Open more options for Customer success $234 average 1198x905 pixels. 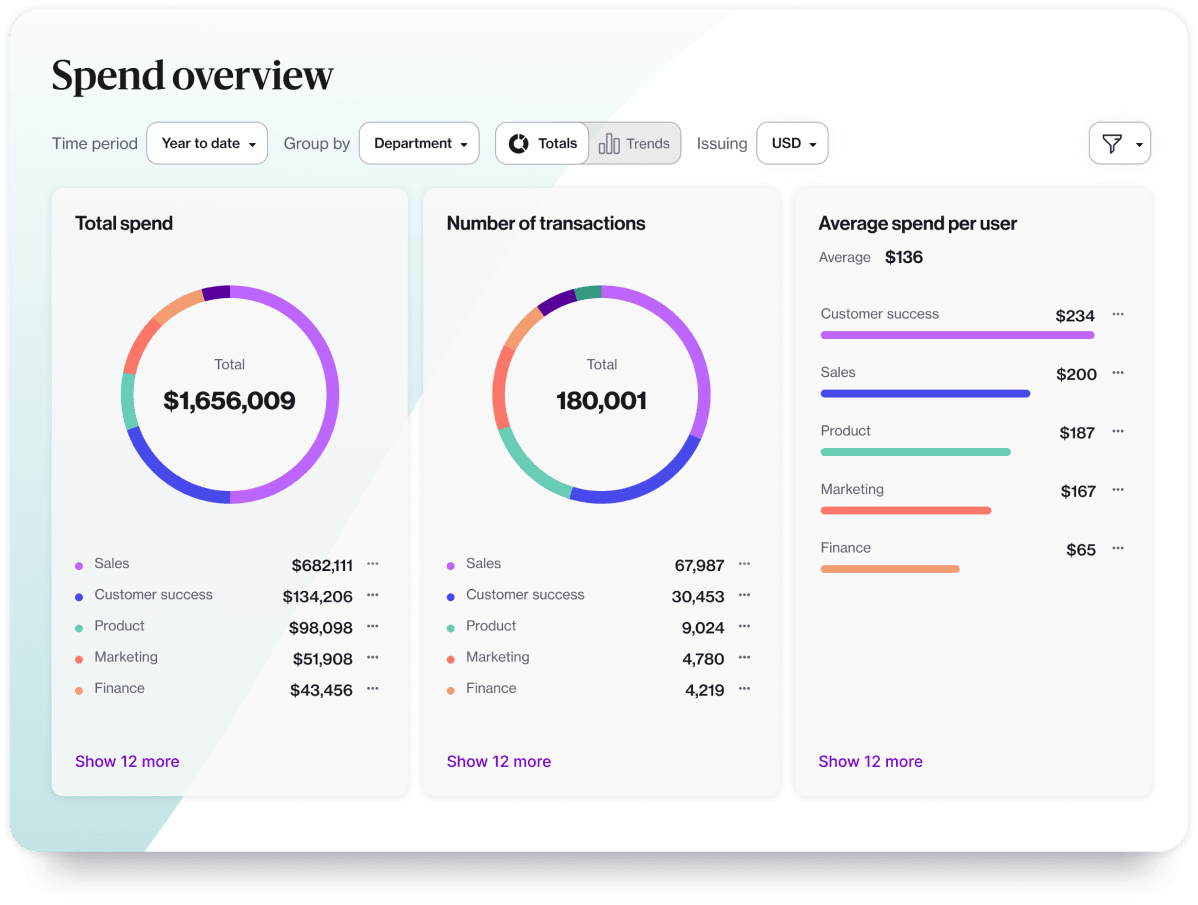click(x=1118, y=314)
